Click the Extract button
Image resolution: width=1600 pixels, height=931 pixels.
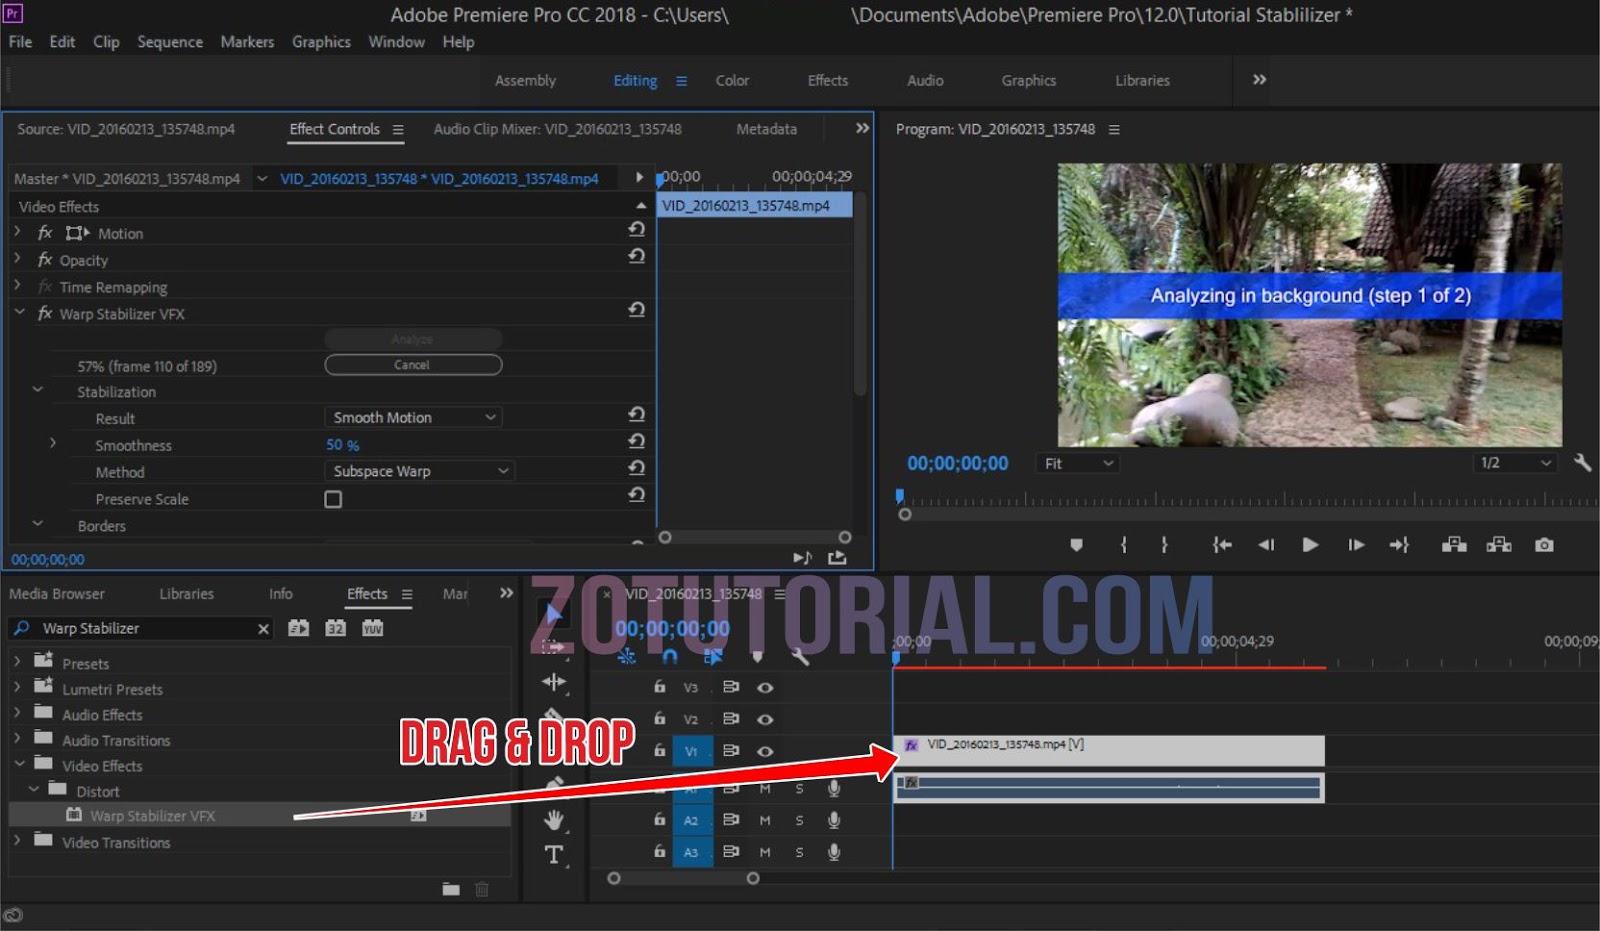click(x=1499, y=545)
